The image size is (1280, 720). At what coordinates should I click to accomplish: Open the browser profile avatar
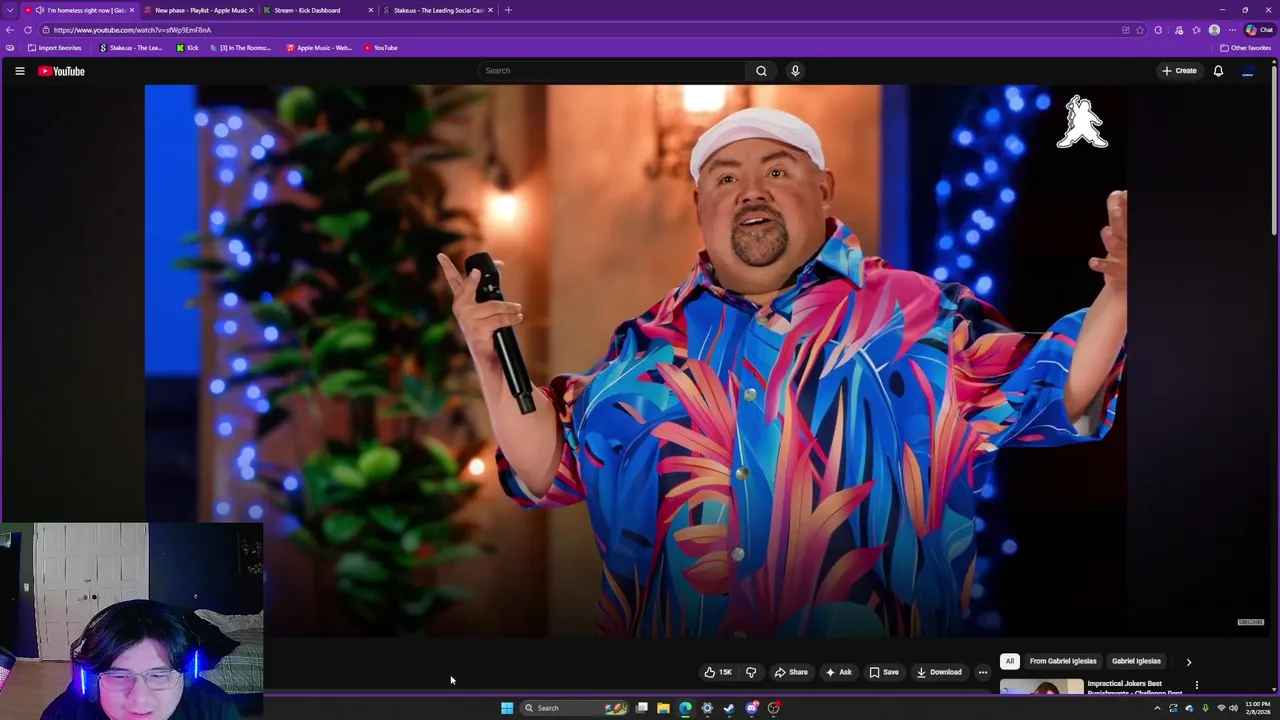coord(1214,30)
